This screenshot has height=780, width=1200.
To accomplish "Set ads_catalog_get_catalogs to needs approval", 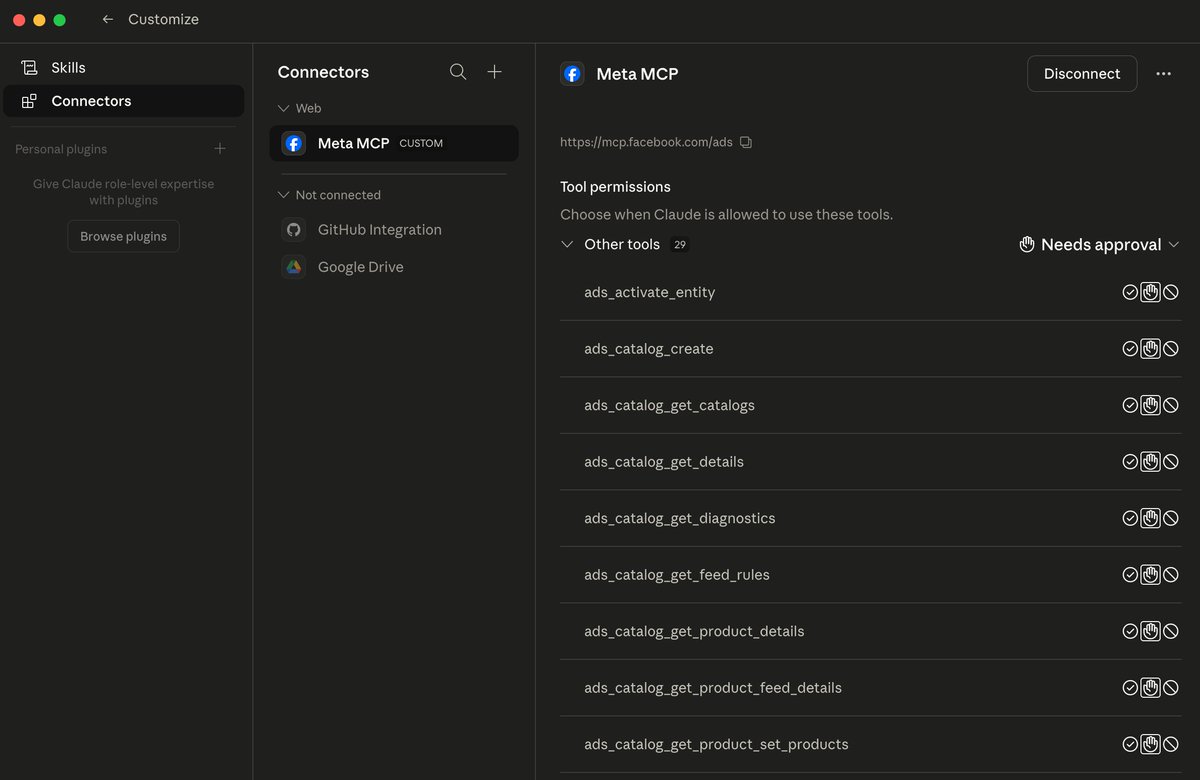I will (1151, 405).
